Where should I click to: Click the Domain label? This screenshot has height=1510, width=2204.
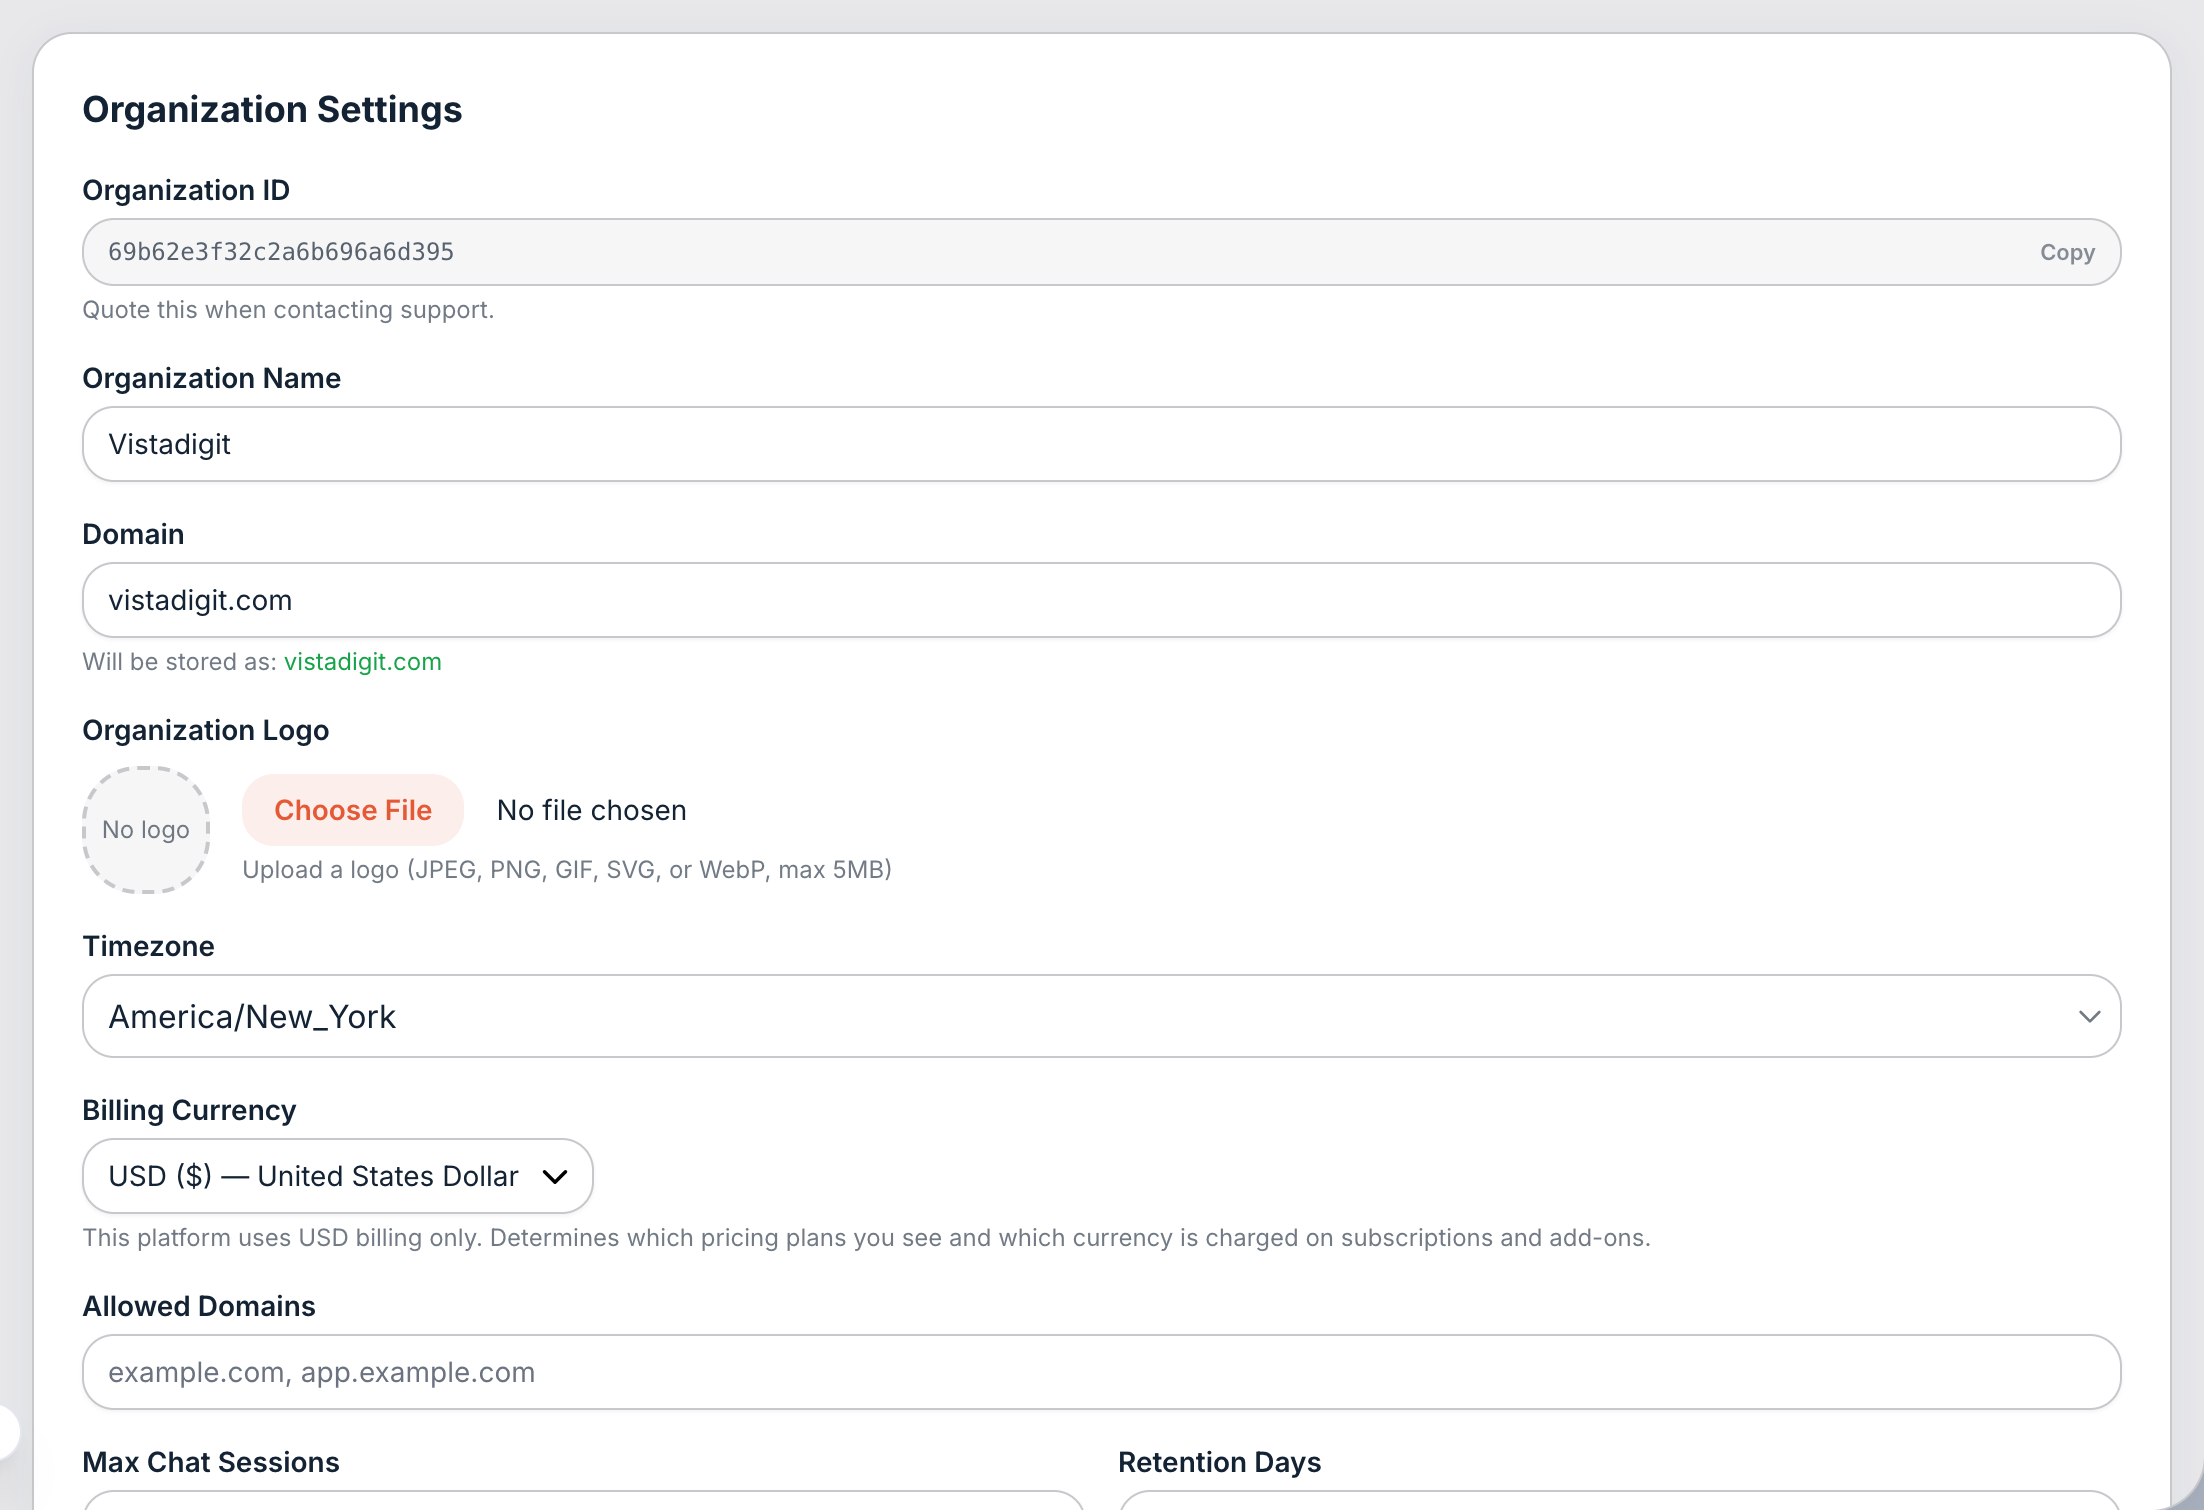pyautogui.click(x=133, y=534)
